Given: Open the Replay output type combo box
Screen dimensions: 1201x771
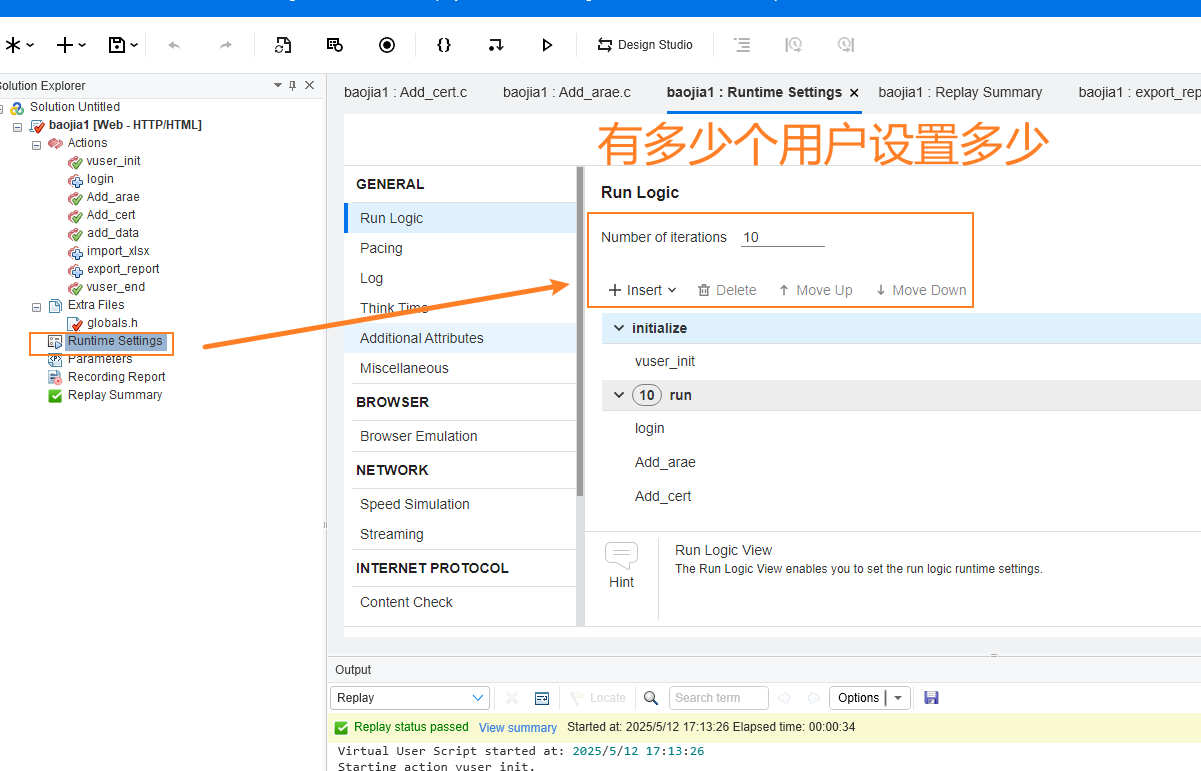Looking at the screenshot, I should point(410,698).
